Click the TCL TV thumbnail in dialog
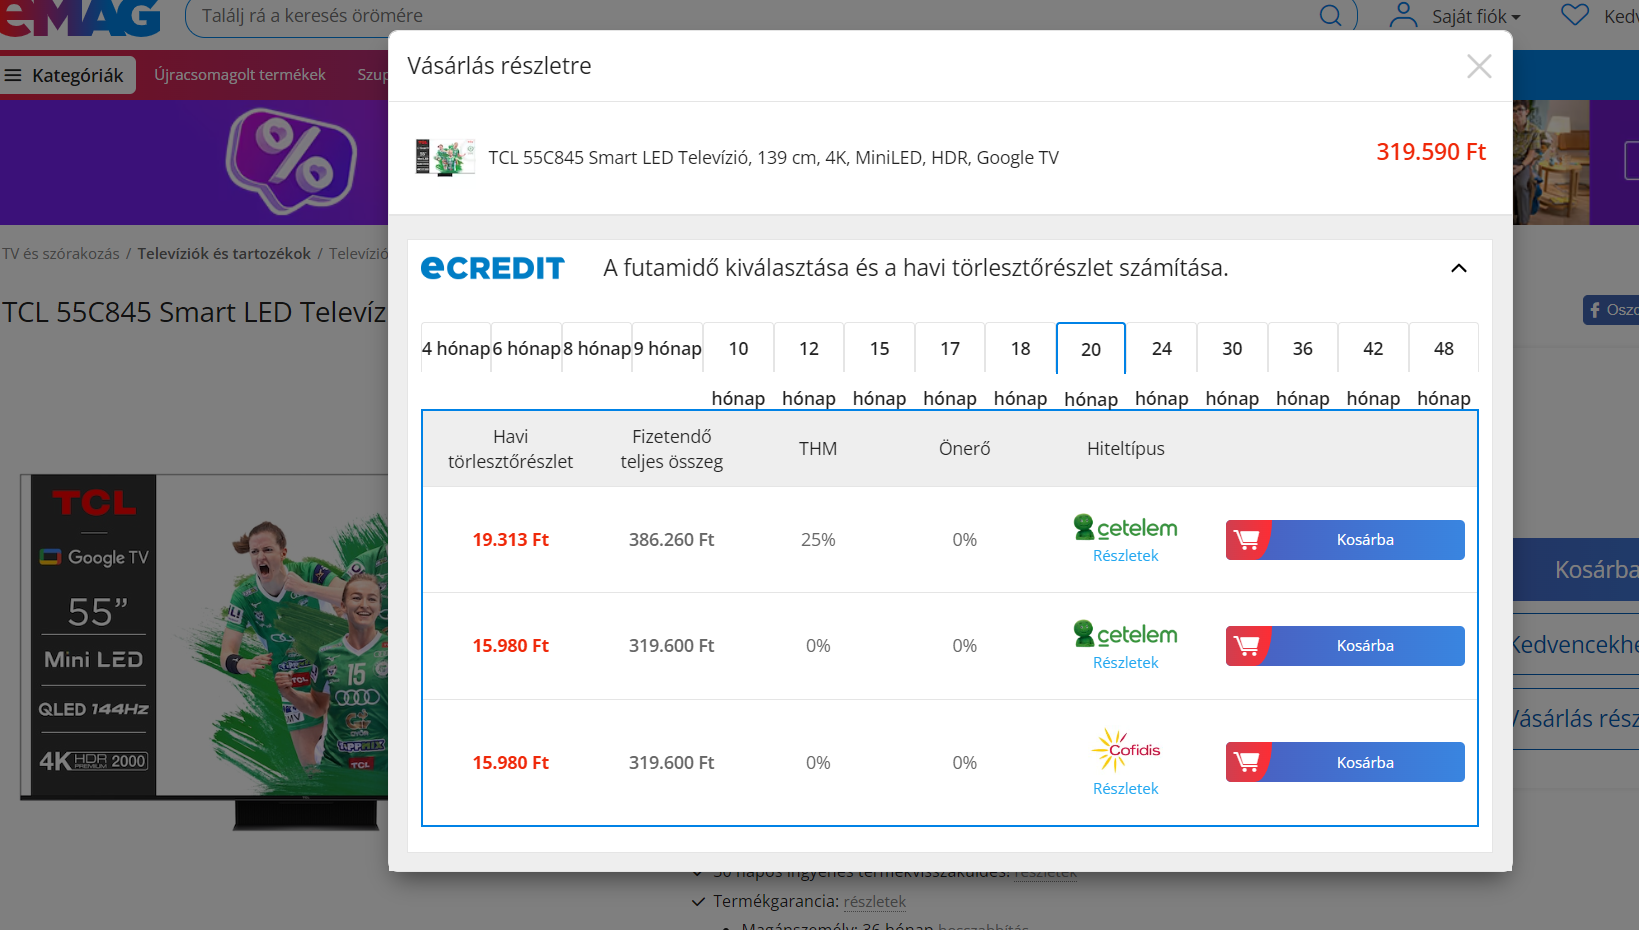The image size is (1639, 930). pos(445,157)
